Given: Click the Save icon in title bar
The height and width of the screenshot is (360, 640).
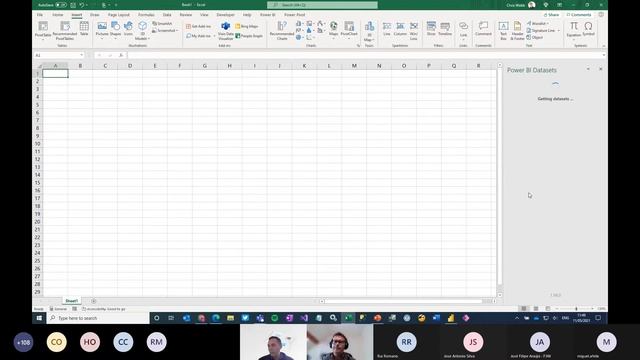Looking at the screenshot, I should (x=73, y=5).
